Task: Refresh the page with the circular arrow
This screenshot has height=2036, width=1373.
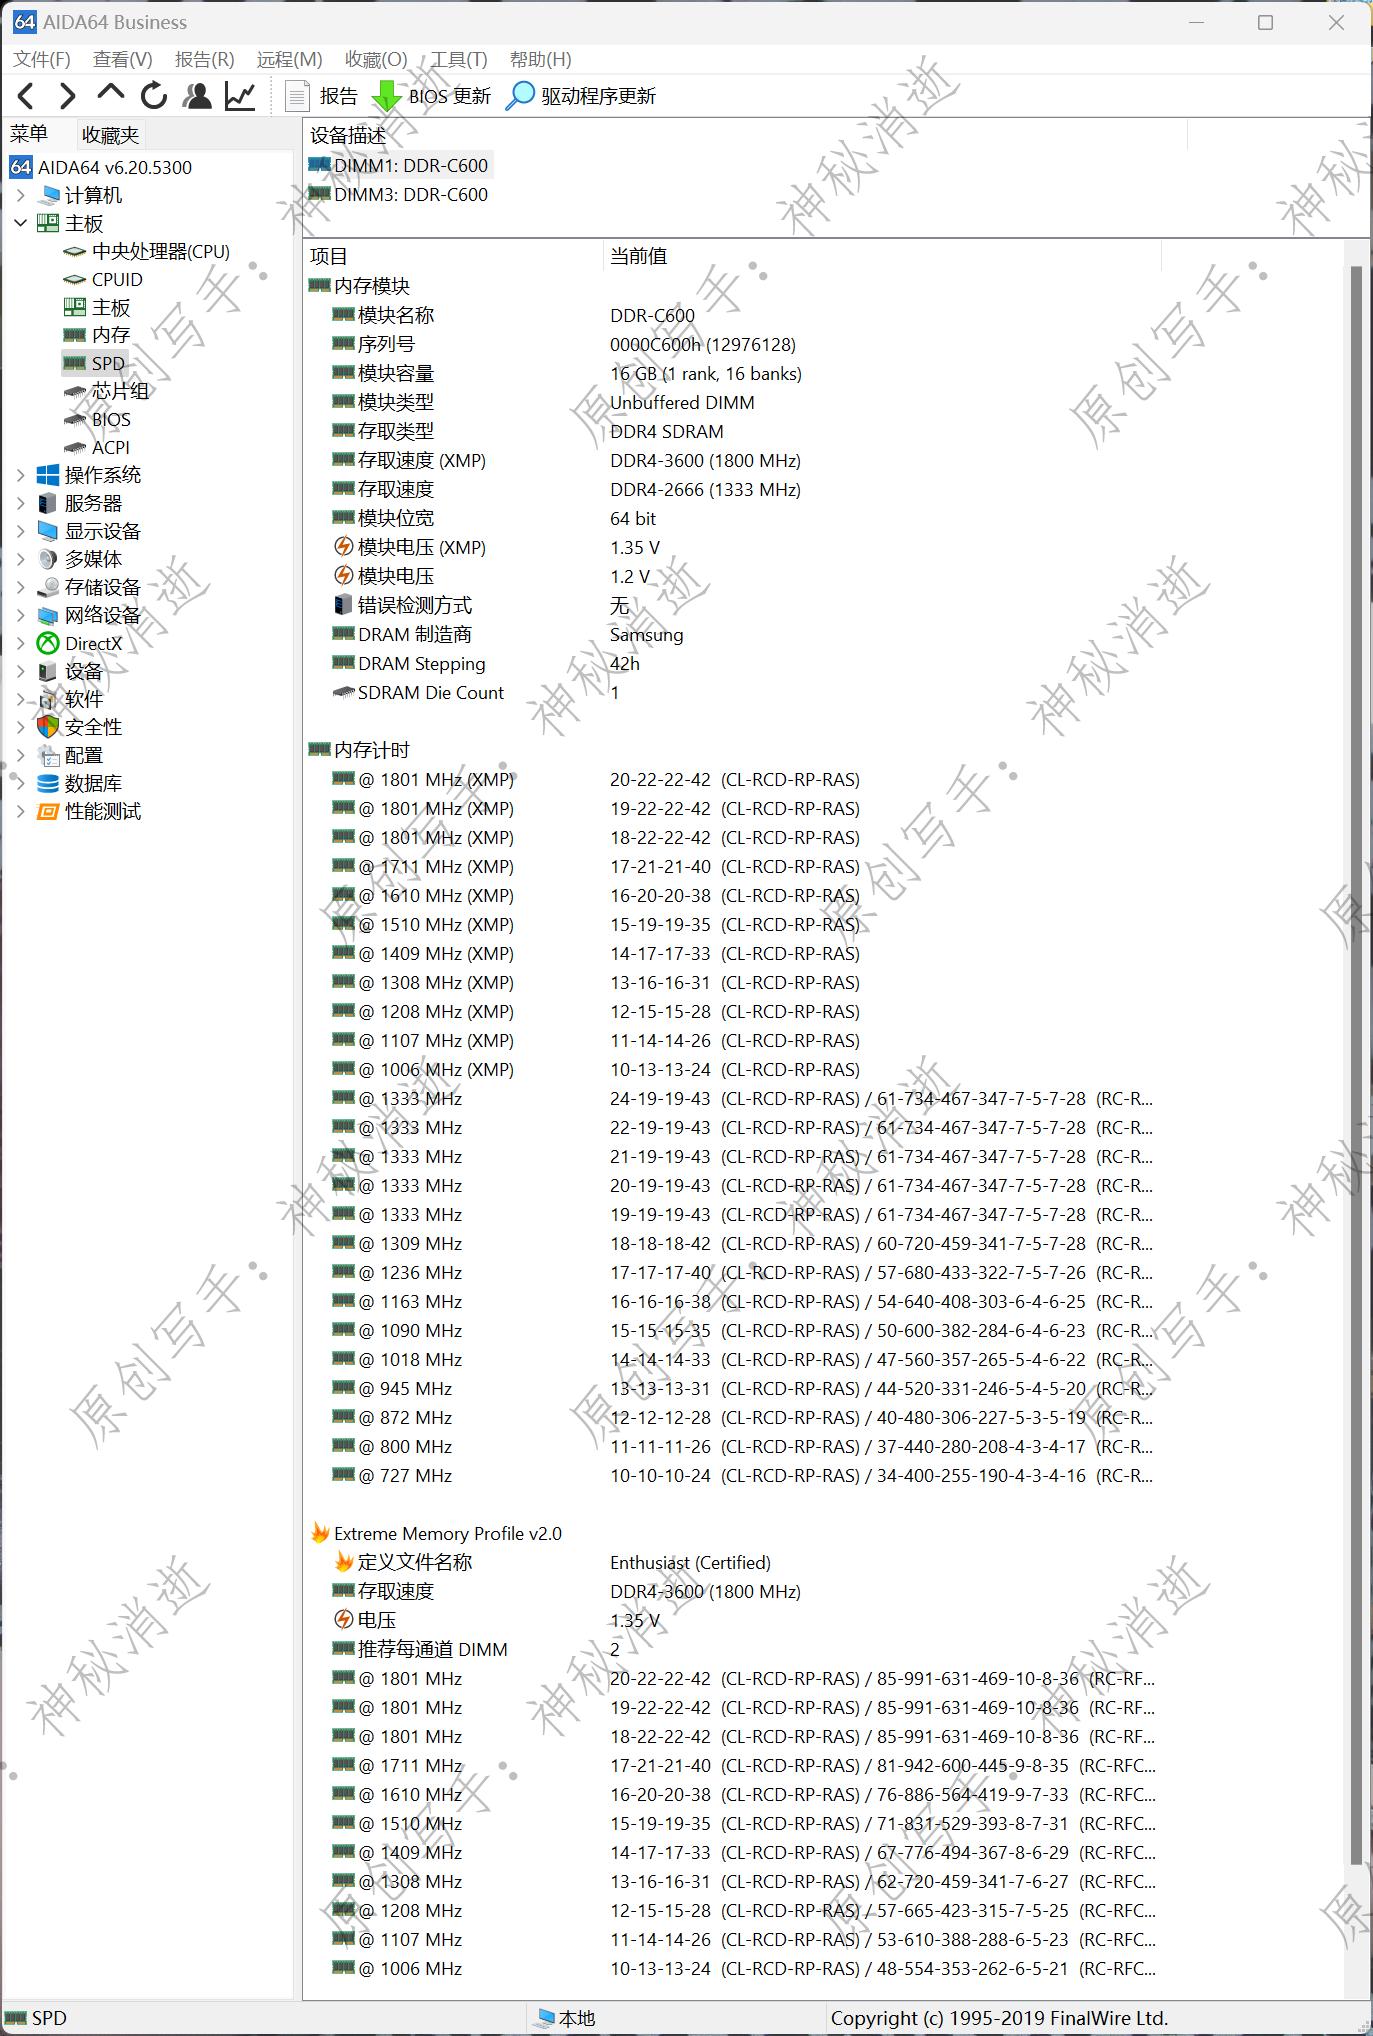Action: pyautogui.click(x=153, y=96)
